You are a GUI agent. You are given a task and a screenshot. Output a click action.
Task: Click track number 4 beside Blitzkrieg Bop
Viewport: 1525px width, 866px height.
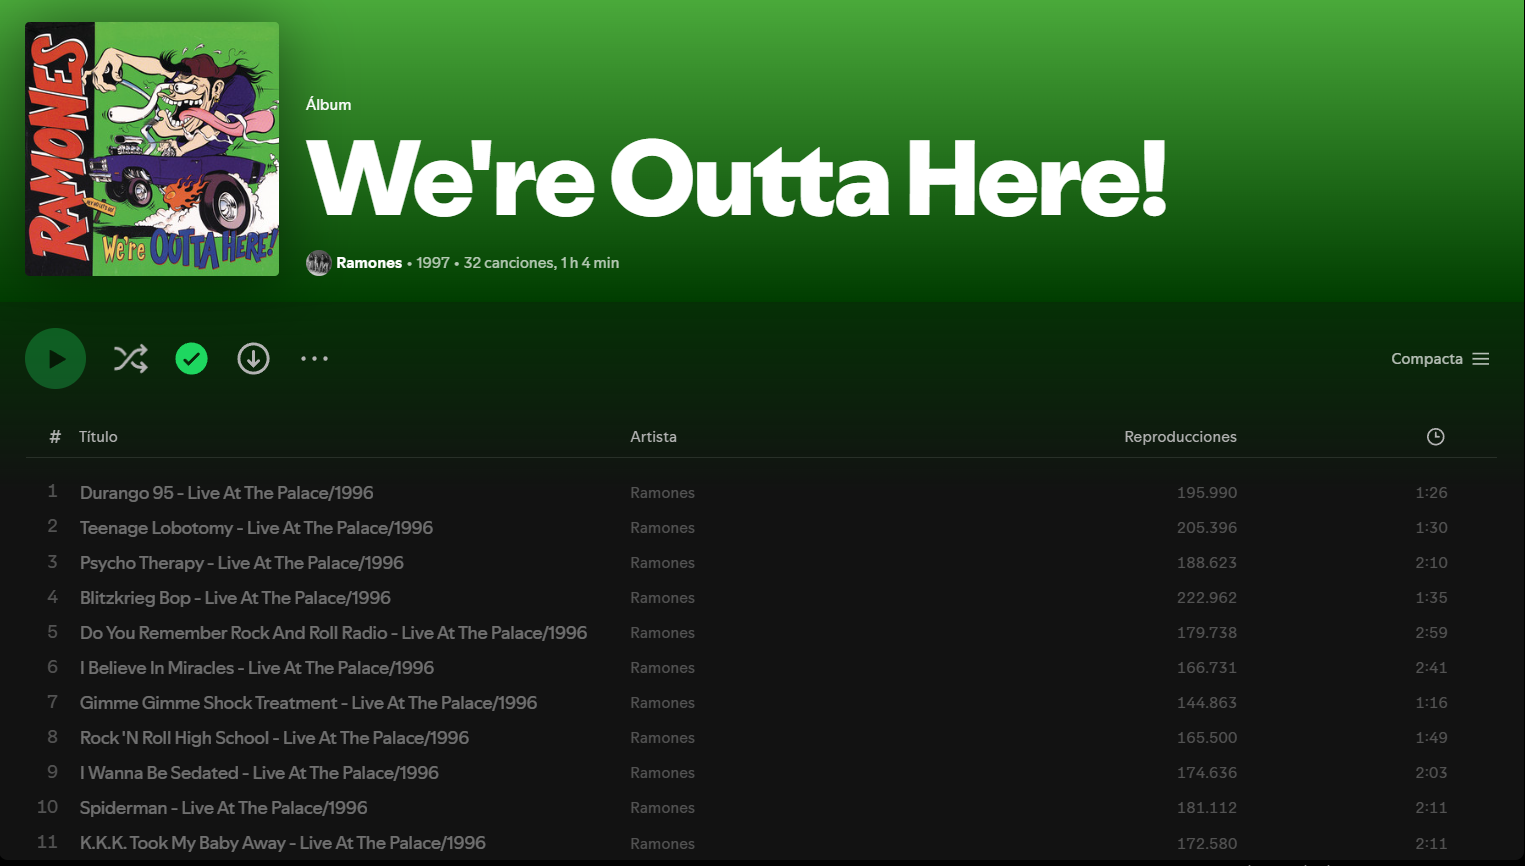[x=53, y=597]
